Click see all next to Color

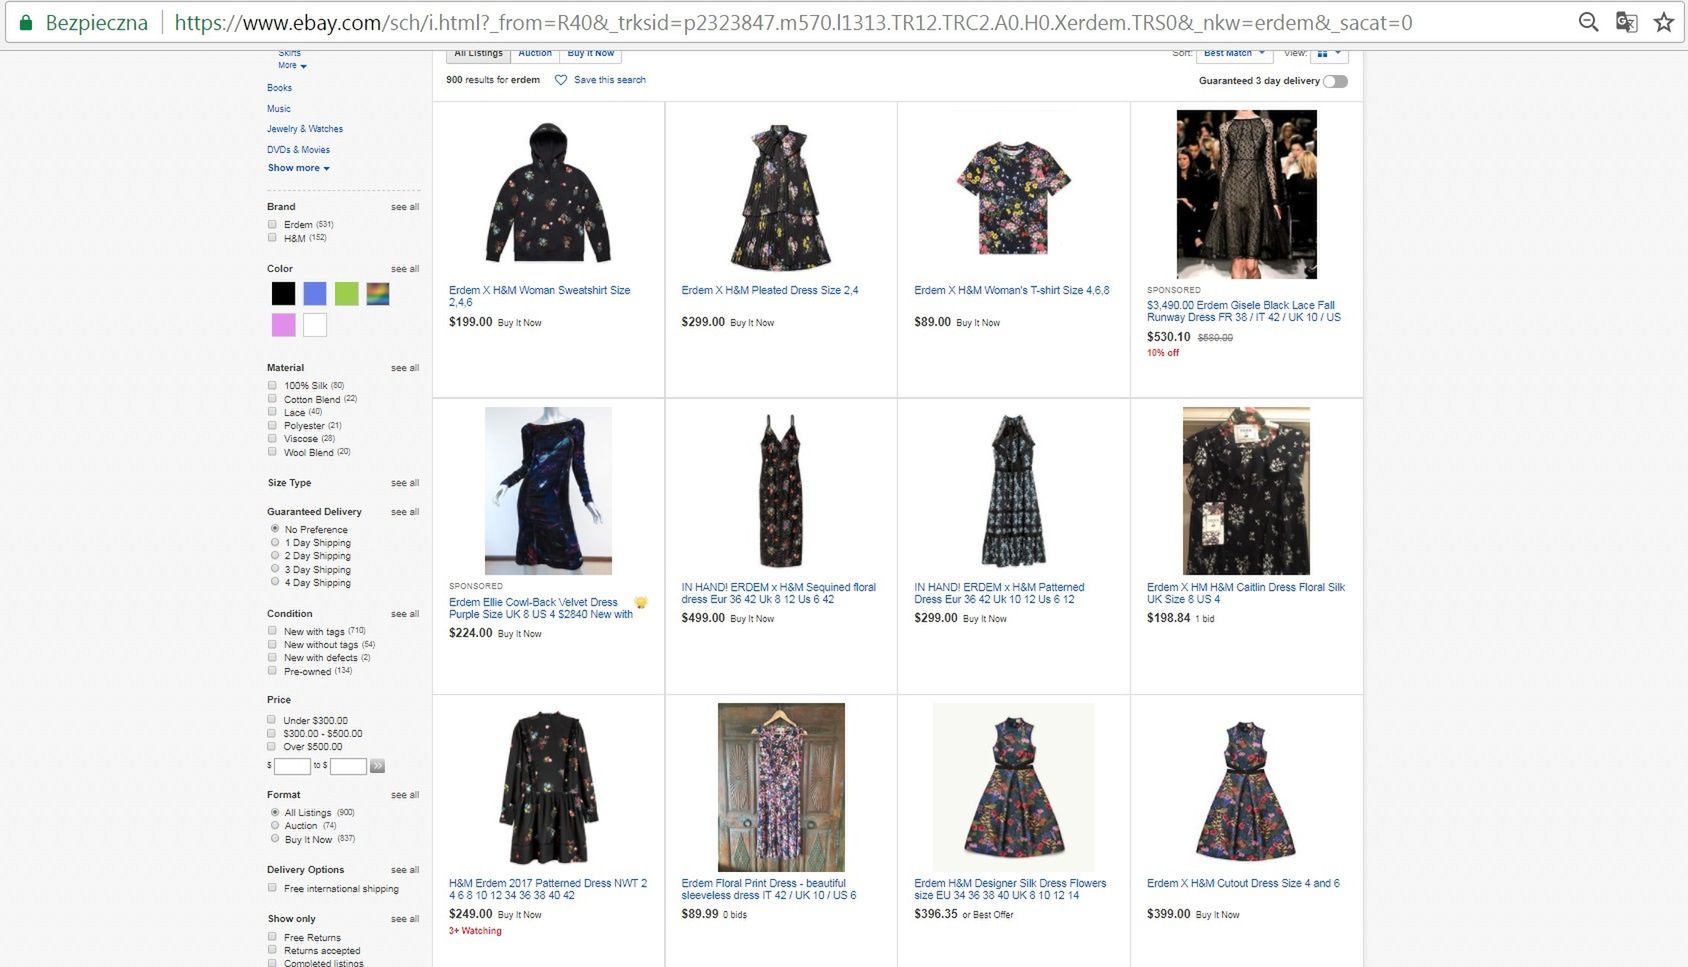click(x=405, y=269)
